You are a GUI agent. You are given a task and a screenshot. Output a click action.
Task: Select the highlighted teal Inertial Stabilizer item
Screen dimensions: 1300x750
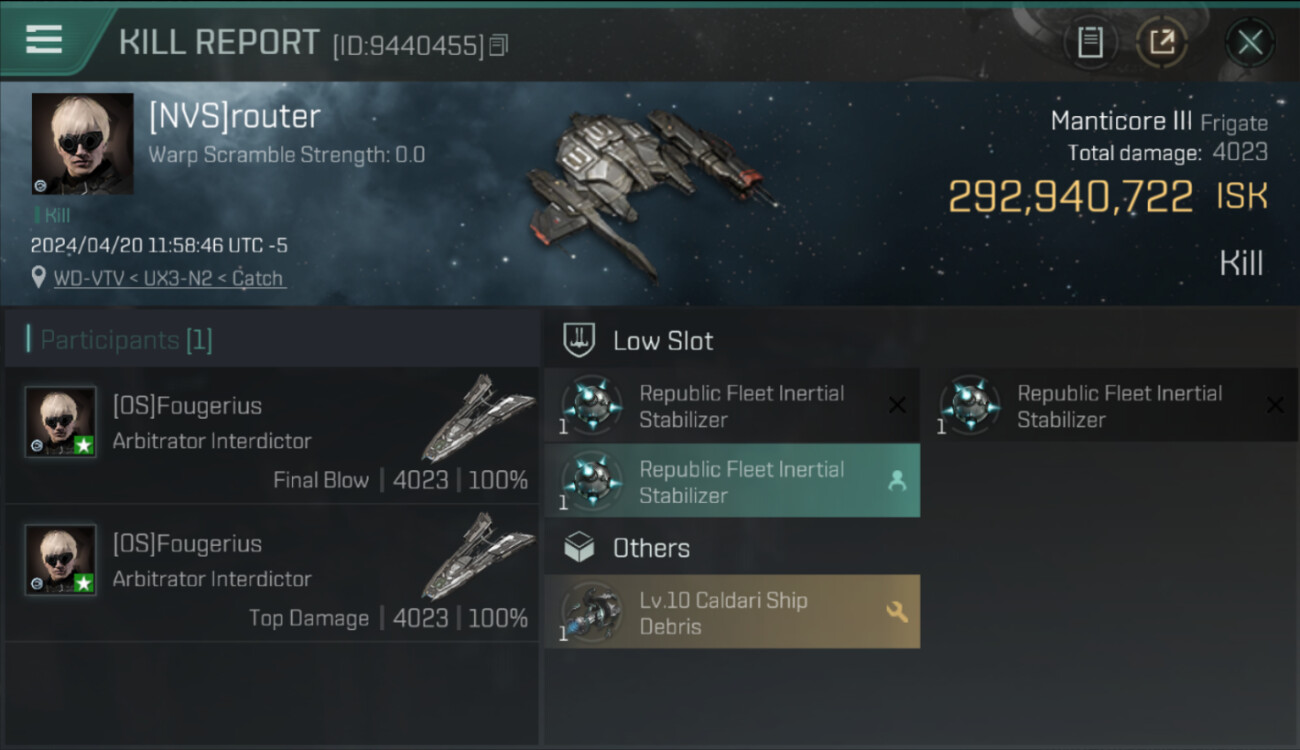point(732,481)
